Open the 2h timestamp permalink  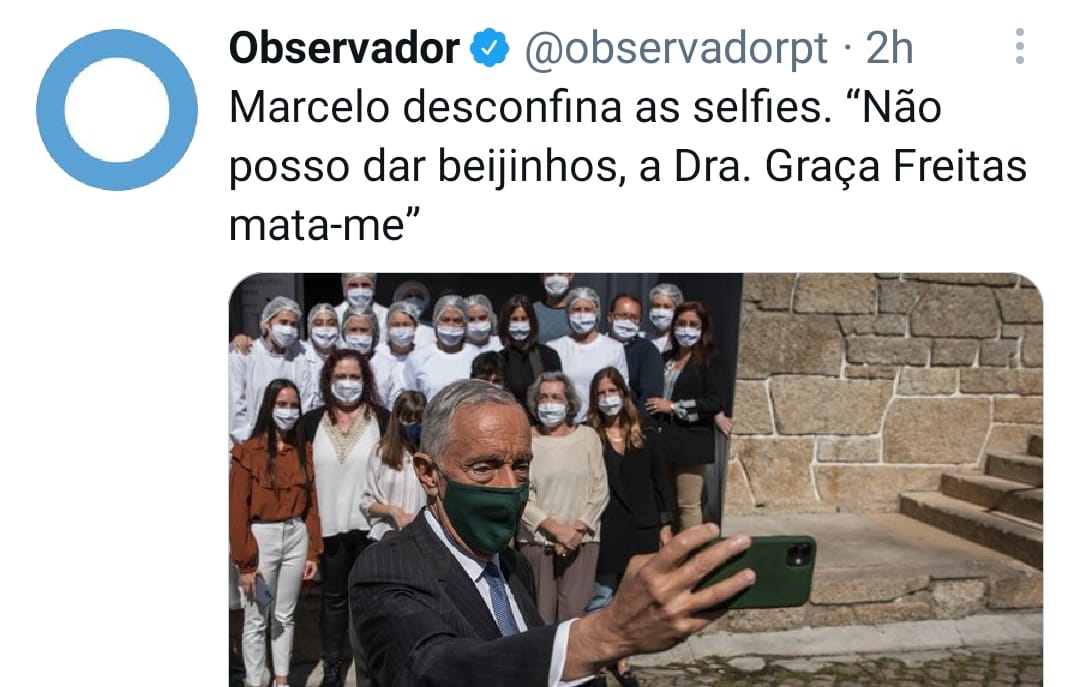889,48
